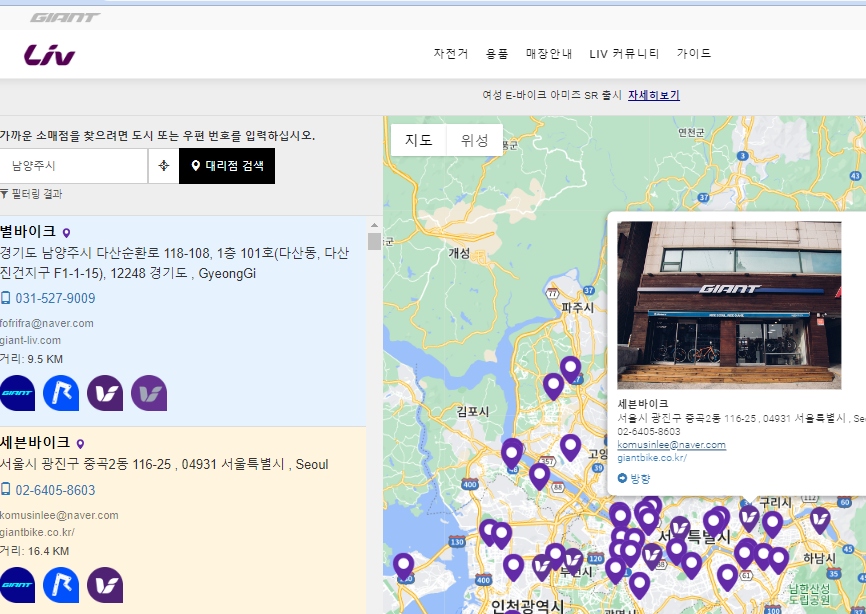Viewport: 866px width, 614px height.
Task: Click giantbike.co.kr/ link in store list
Action: tap(38, 532)
